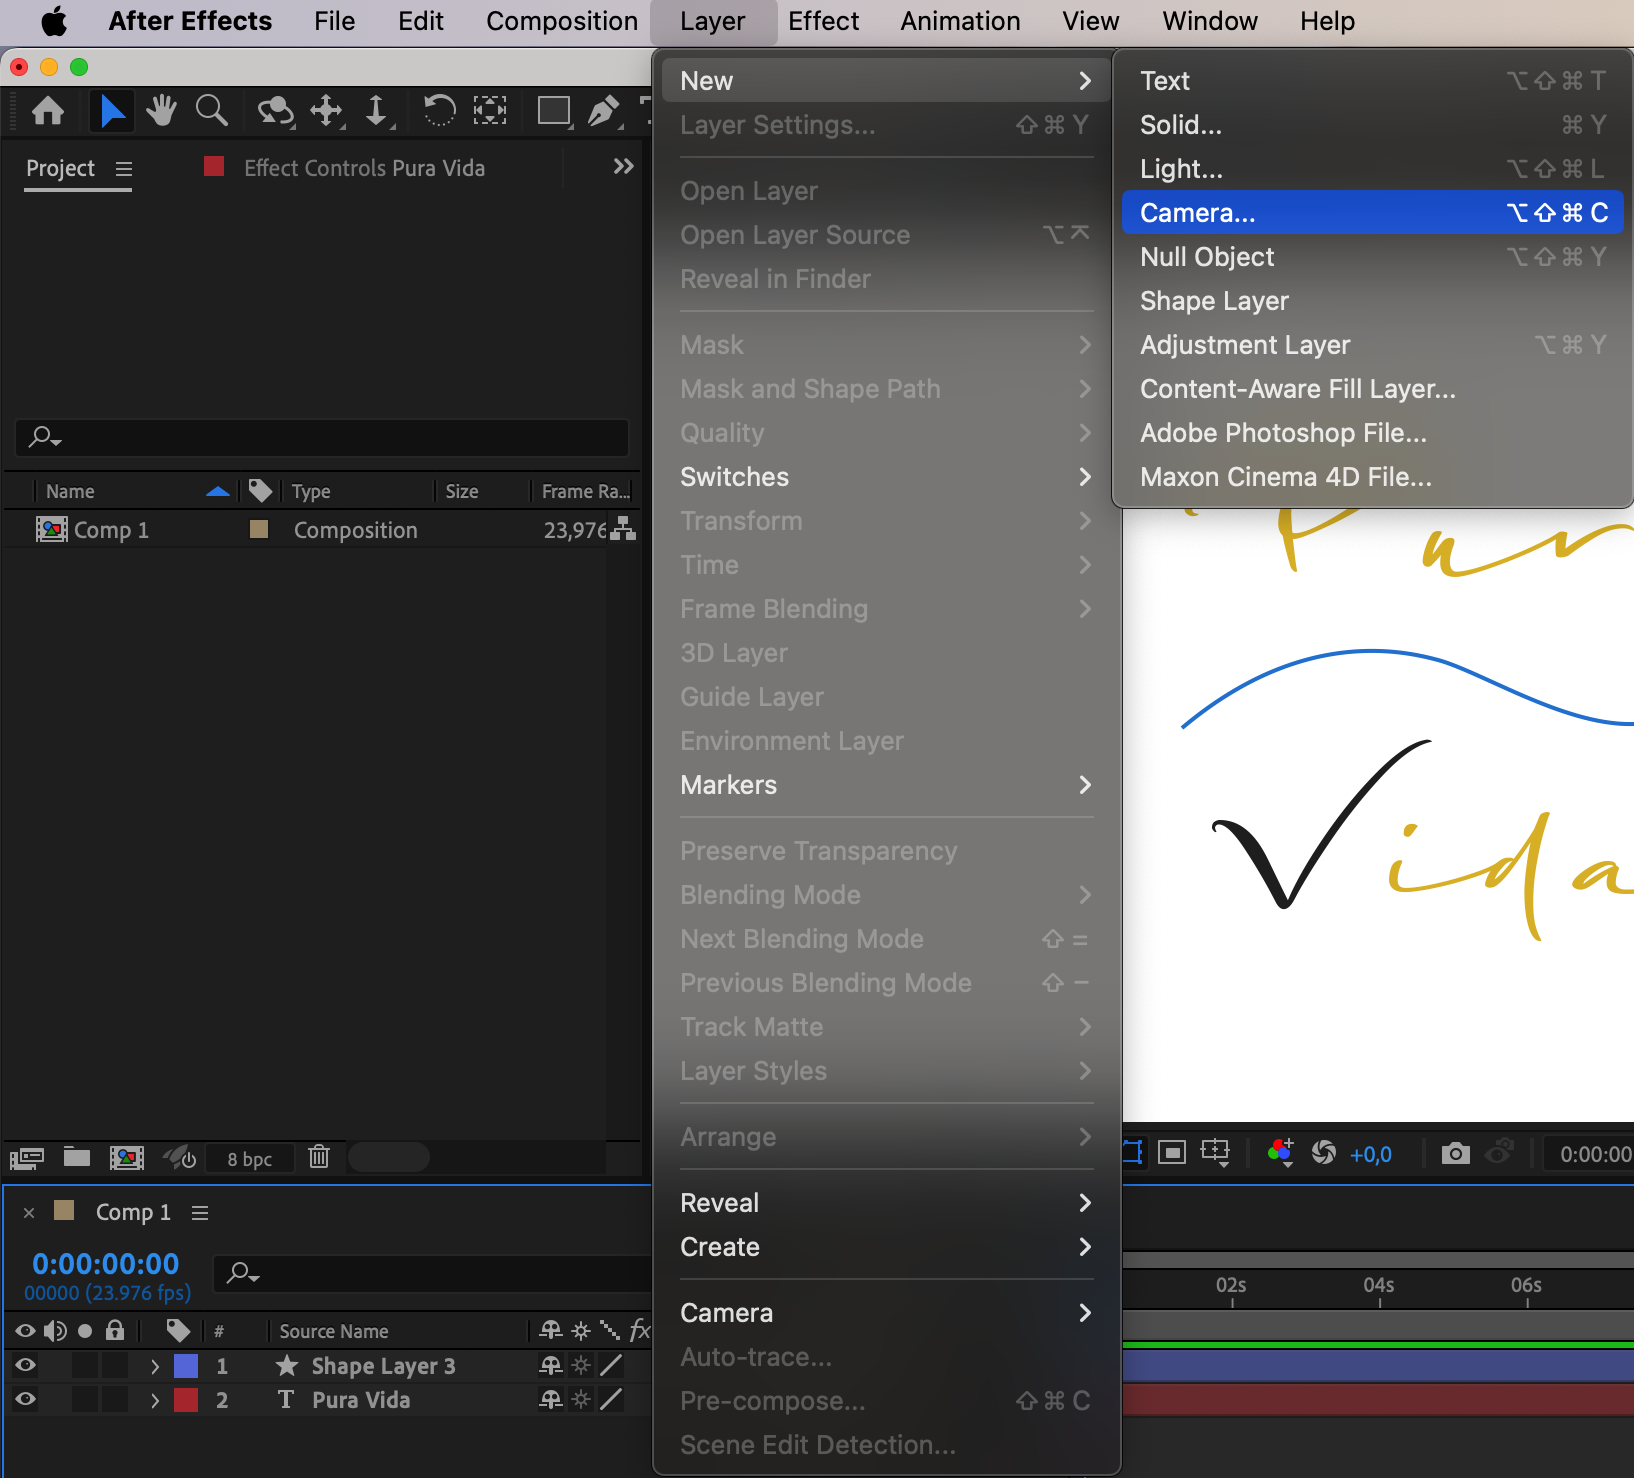Toggle quality switch on Shape Layer 3
Image resolution: width=1634 pixels, height=1478 pixels.
point(611,1365)
